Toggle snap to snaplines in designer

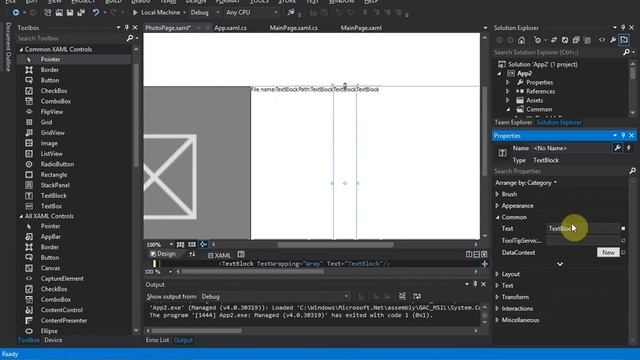[x=203, y=244]
